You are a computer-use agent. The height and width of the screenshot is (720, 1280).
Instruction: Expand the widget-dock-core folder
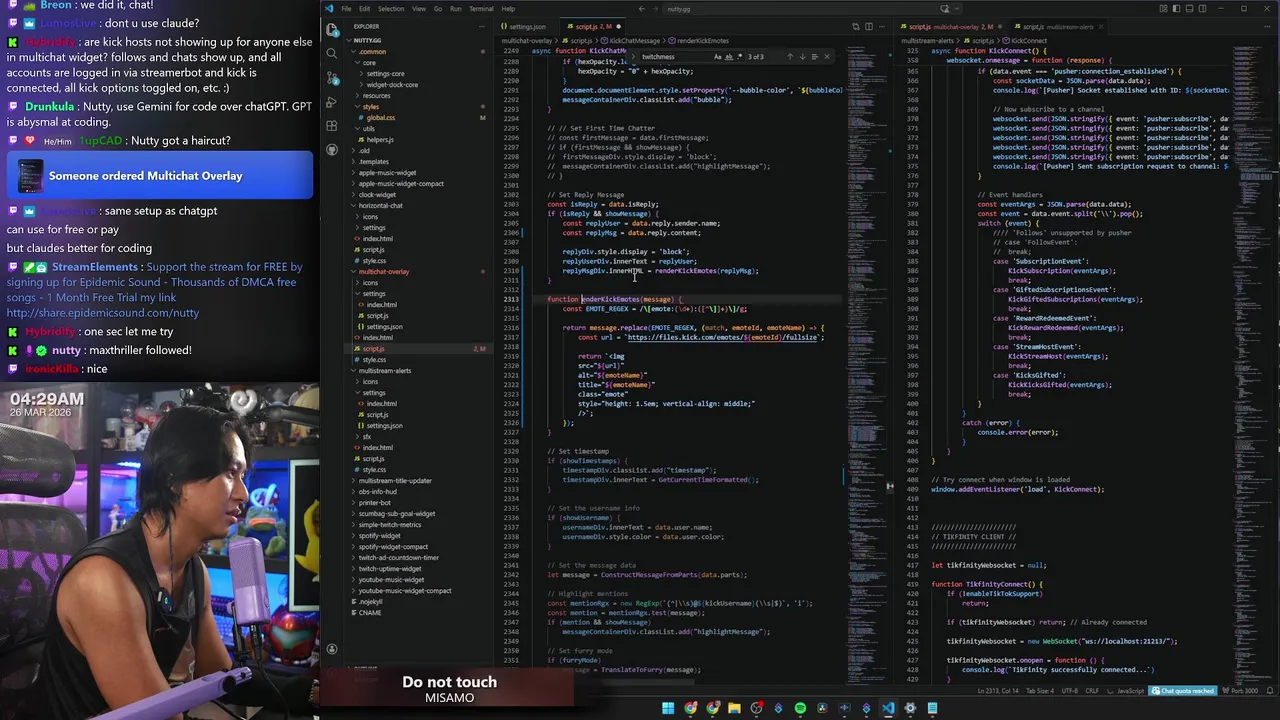click(392, 84)
